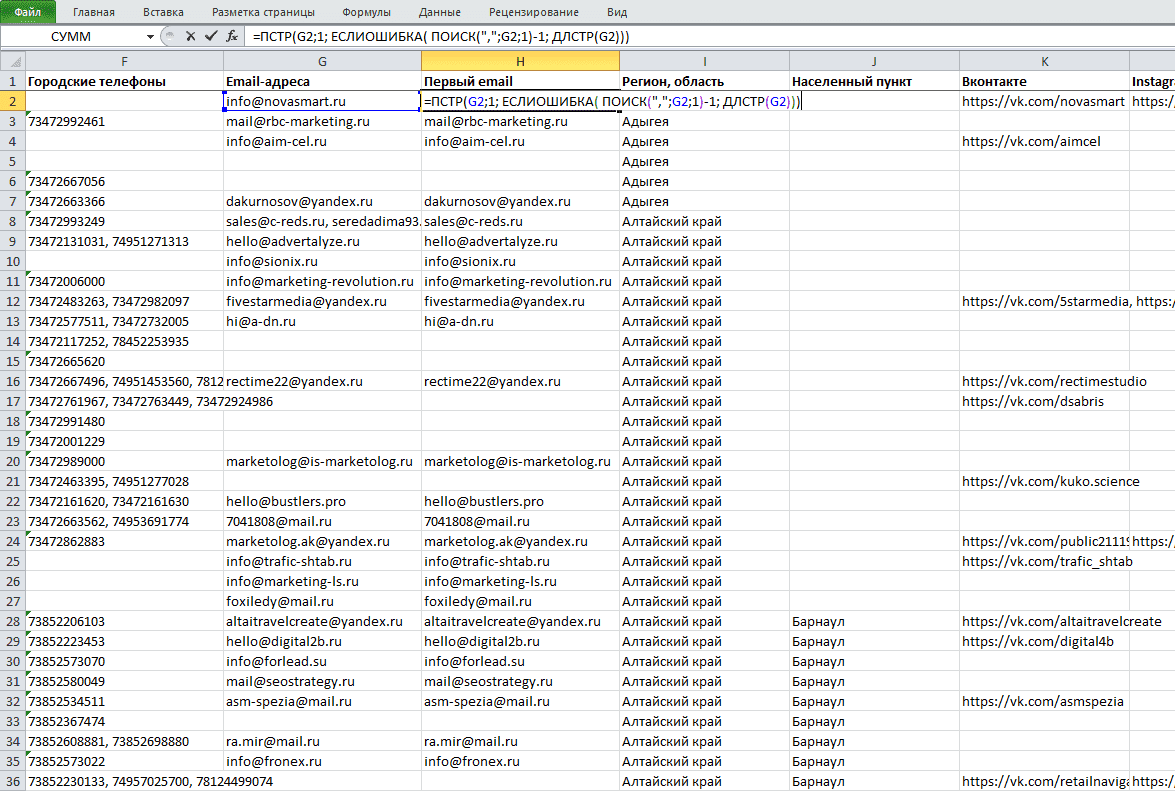Select column K header
Viewport: 1175px width, 791px height.
1045,61
